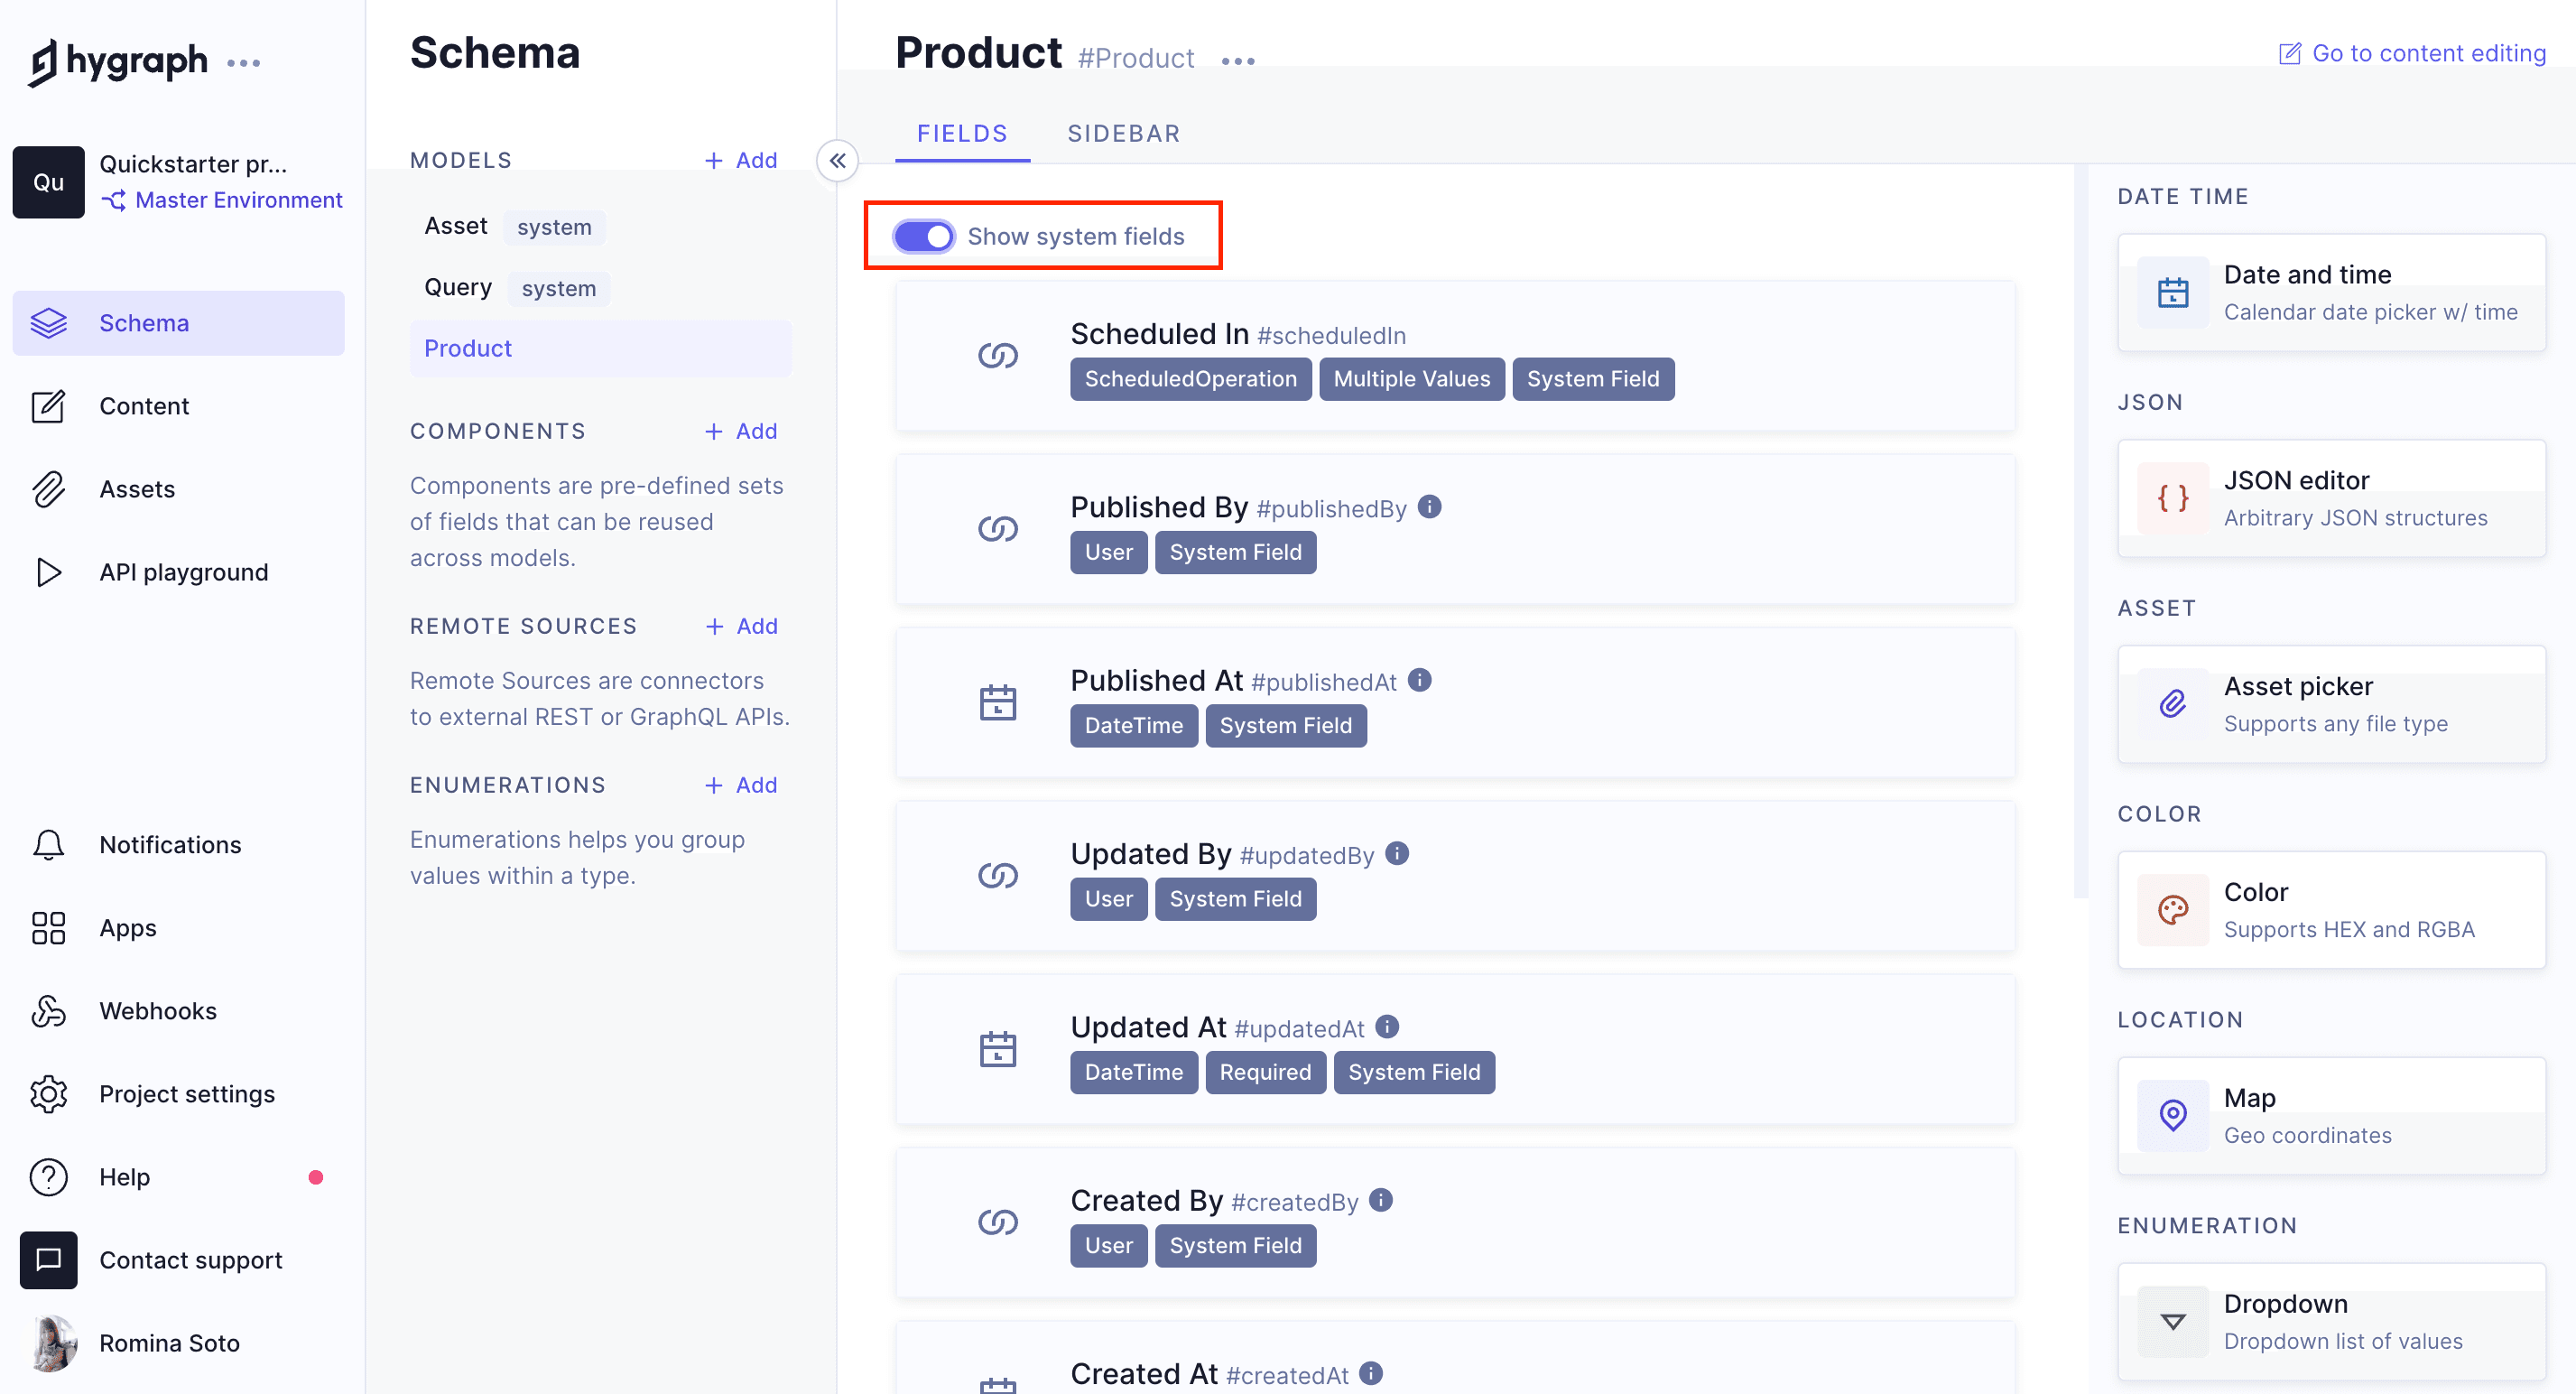The image size is (2576, 1394).
Task: Open the Product model options menu
Action: [1238, 58]
